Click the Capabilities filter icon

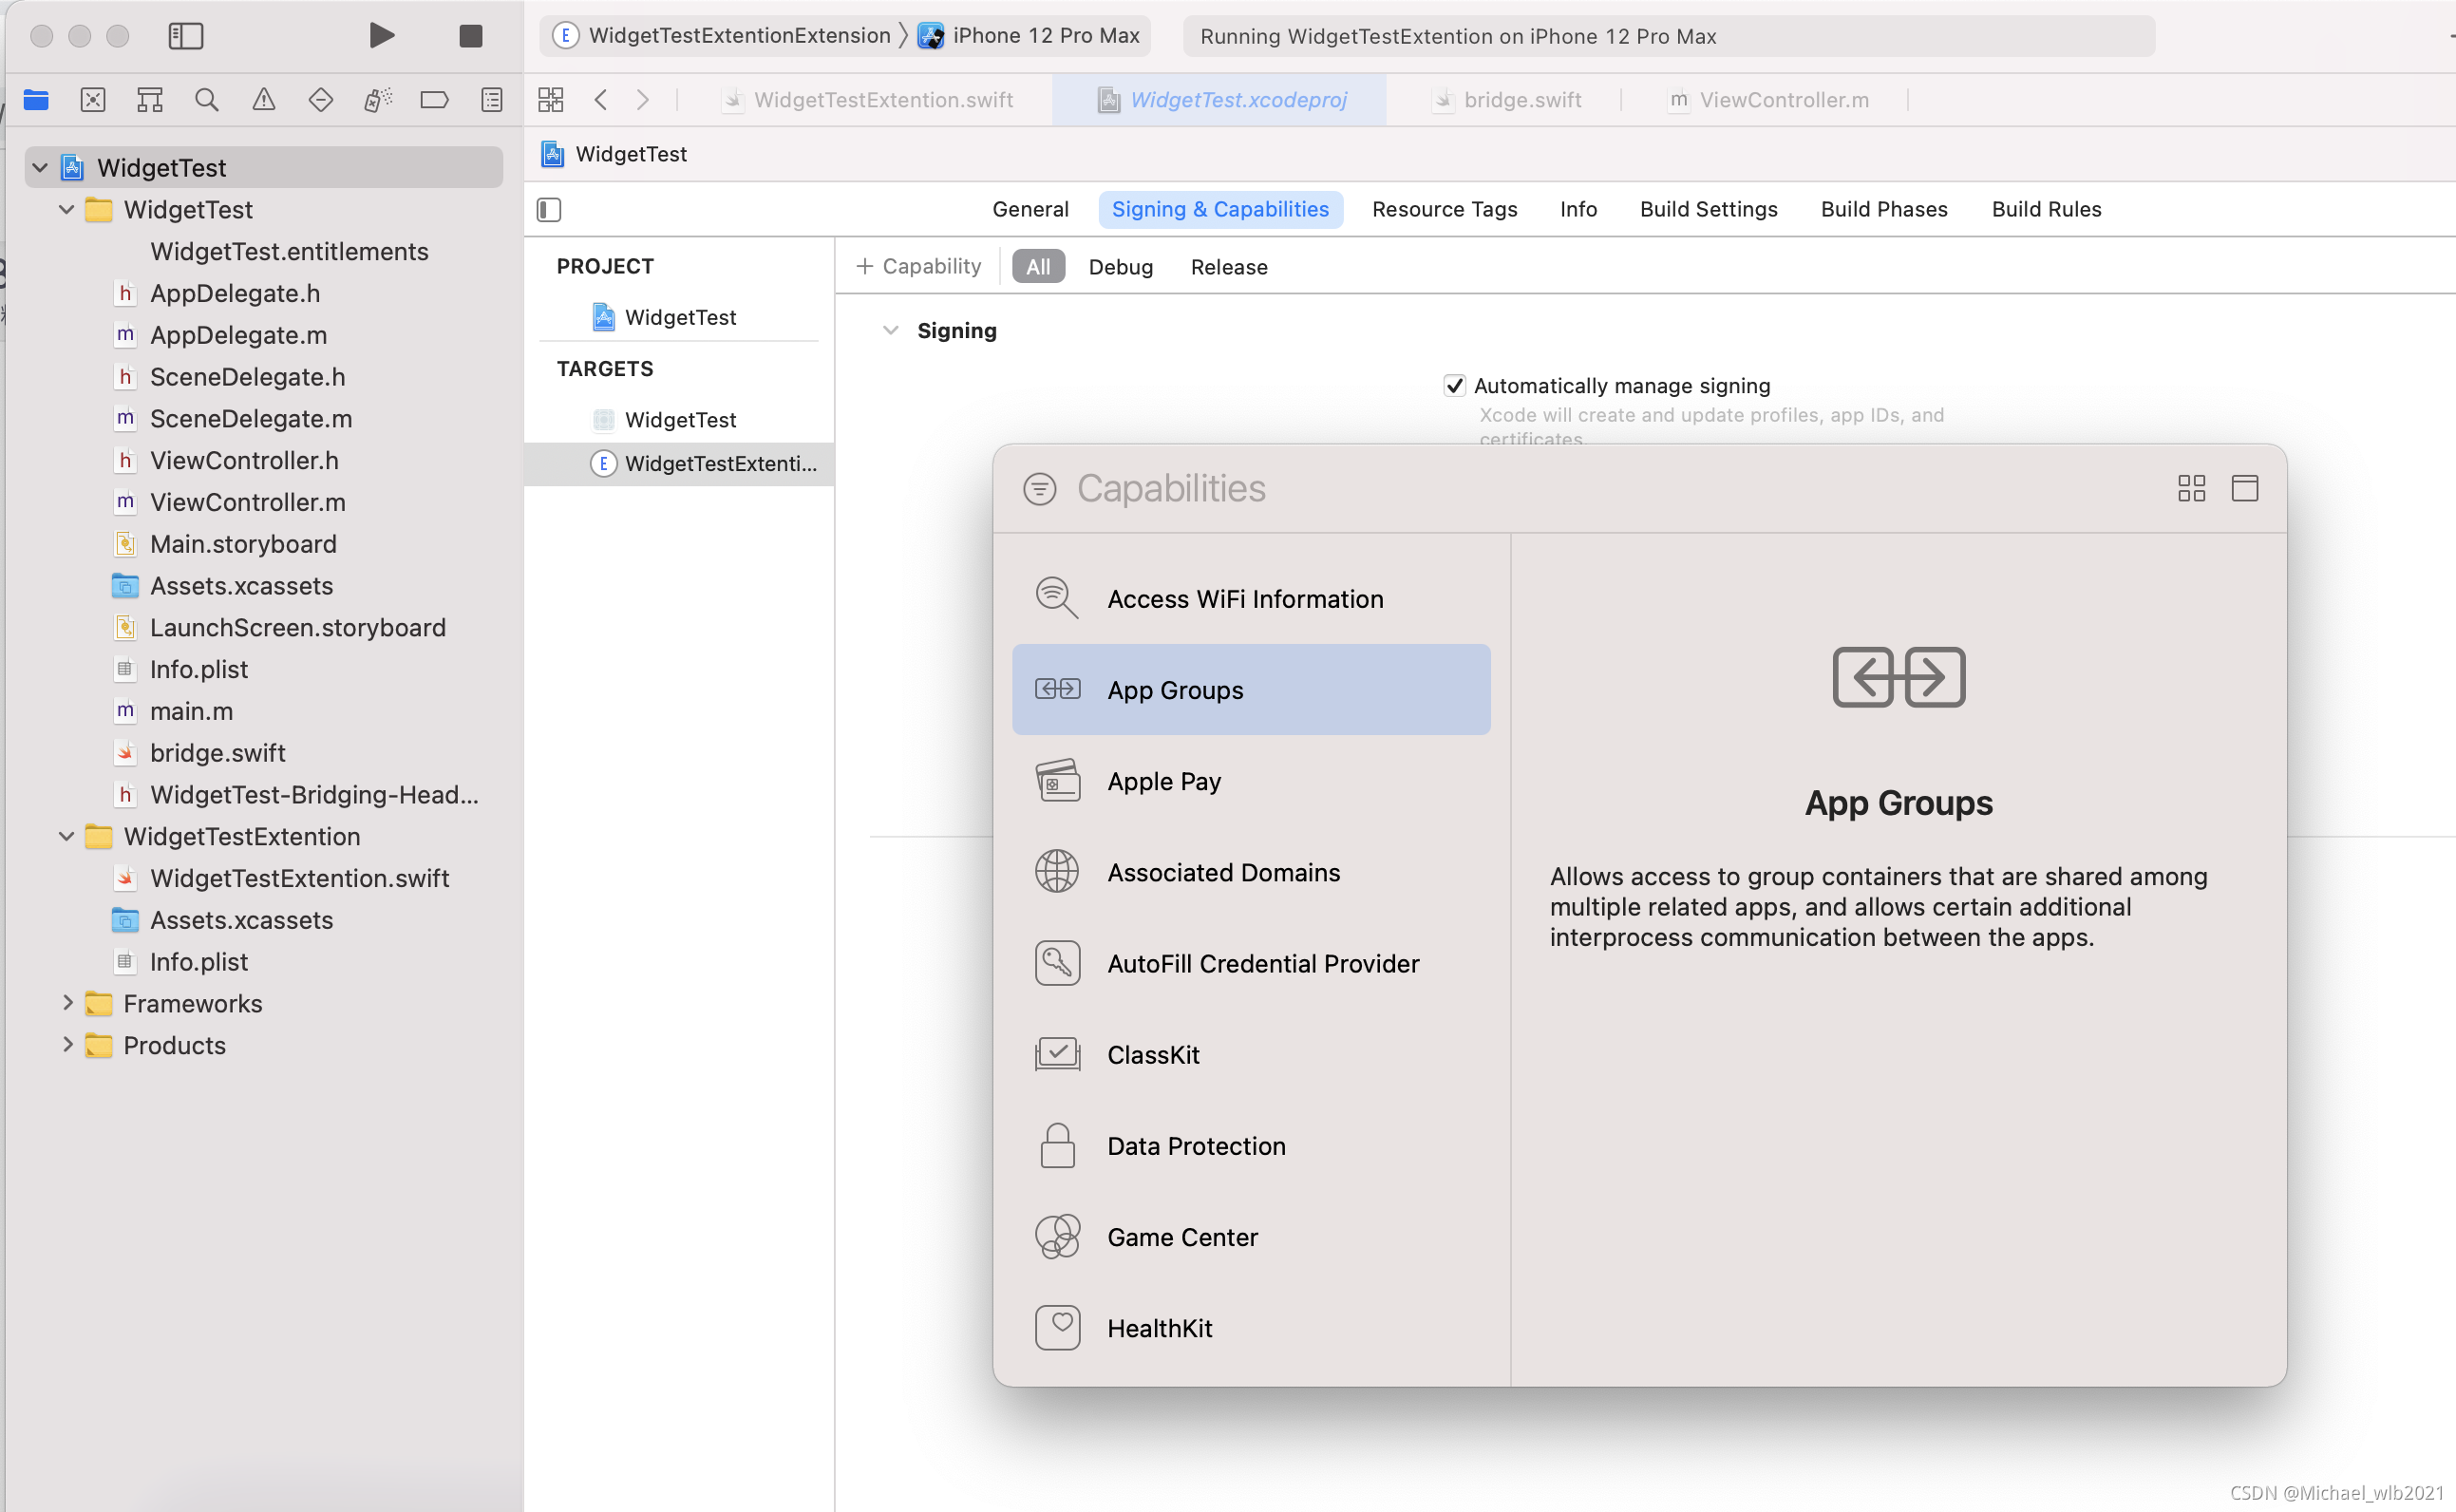[x=1040, y=489]
